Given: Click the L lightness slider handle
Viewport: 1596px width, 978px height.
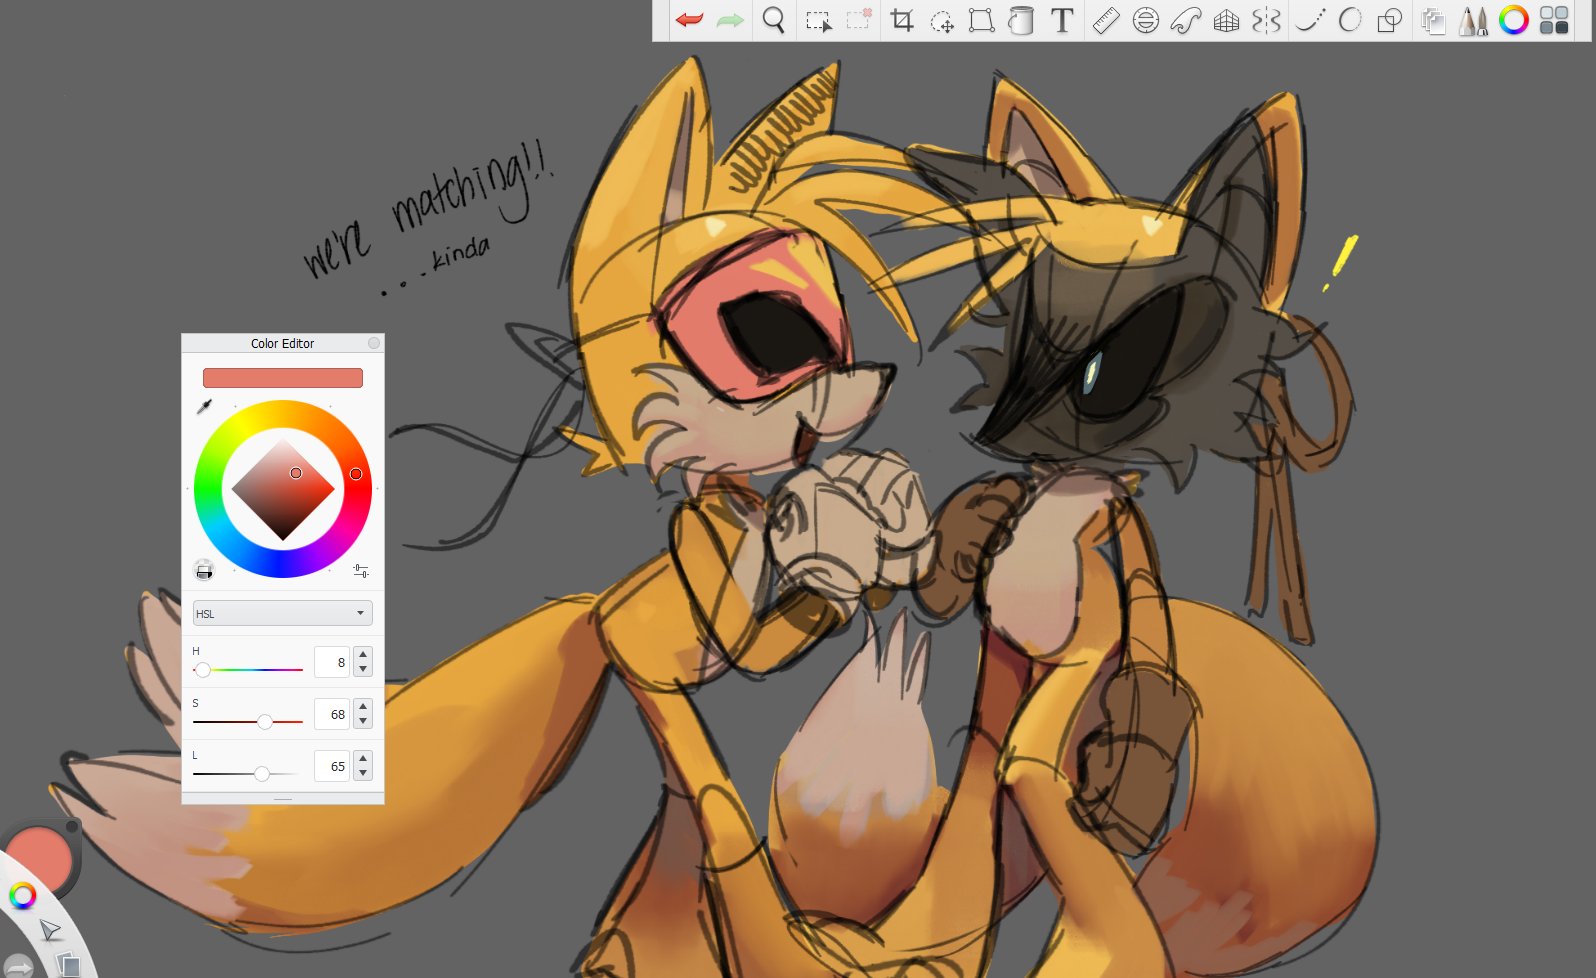Looking at the screenshot, I should 262,774.
